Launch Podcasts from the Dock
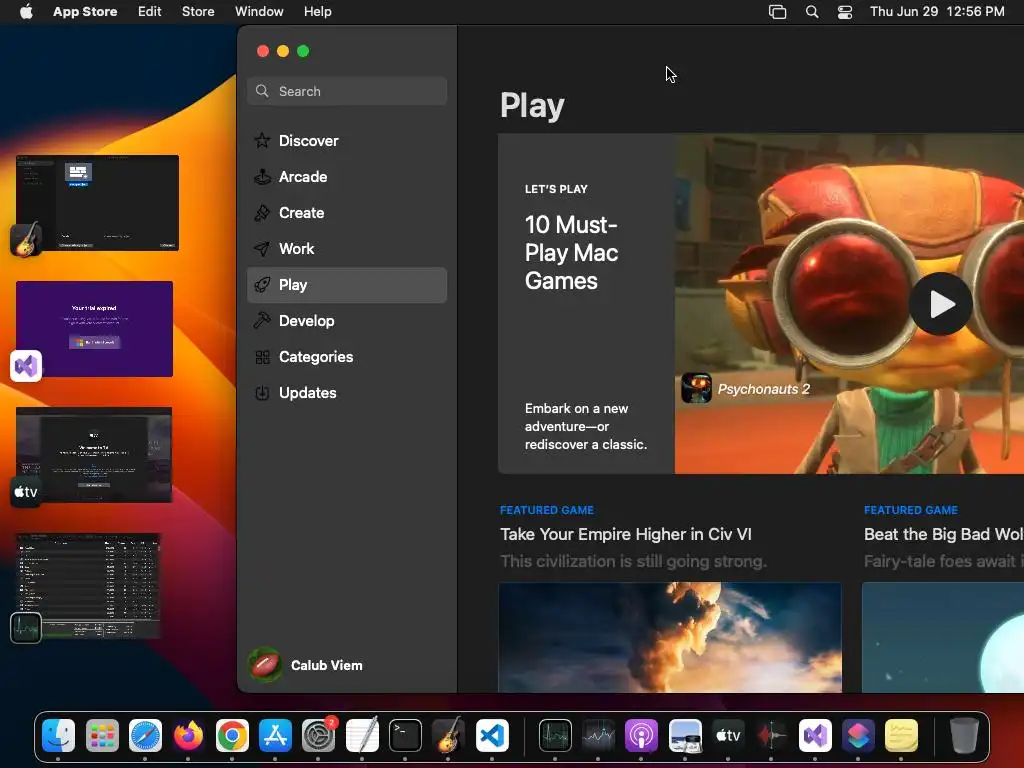 (x=641, y=736)
